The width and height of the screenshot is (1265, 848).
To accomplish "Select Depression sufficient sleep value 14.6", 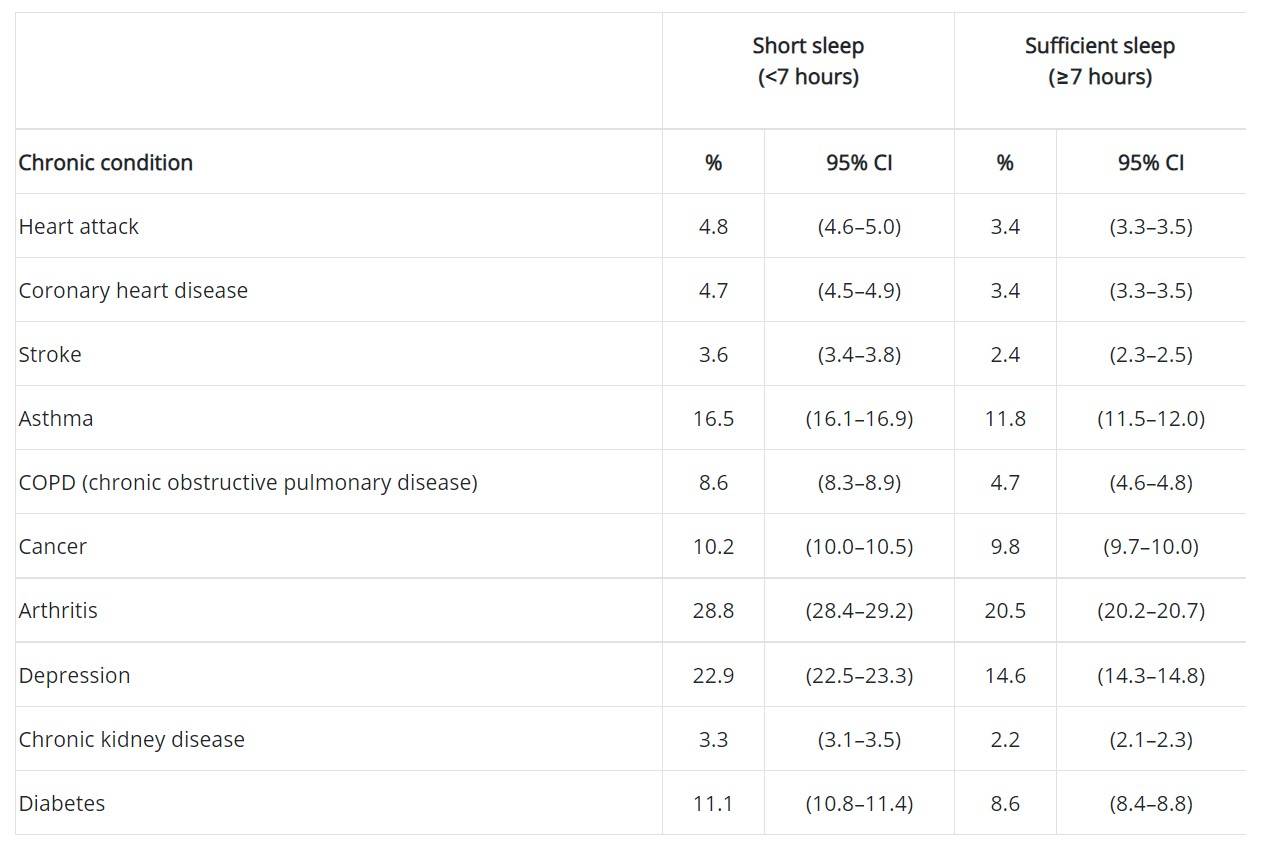I will (x=1005, y=676).
